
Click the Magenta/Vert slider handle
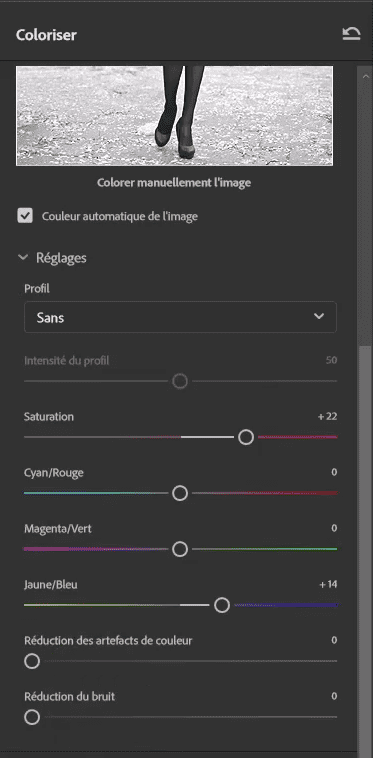180,550
